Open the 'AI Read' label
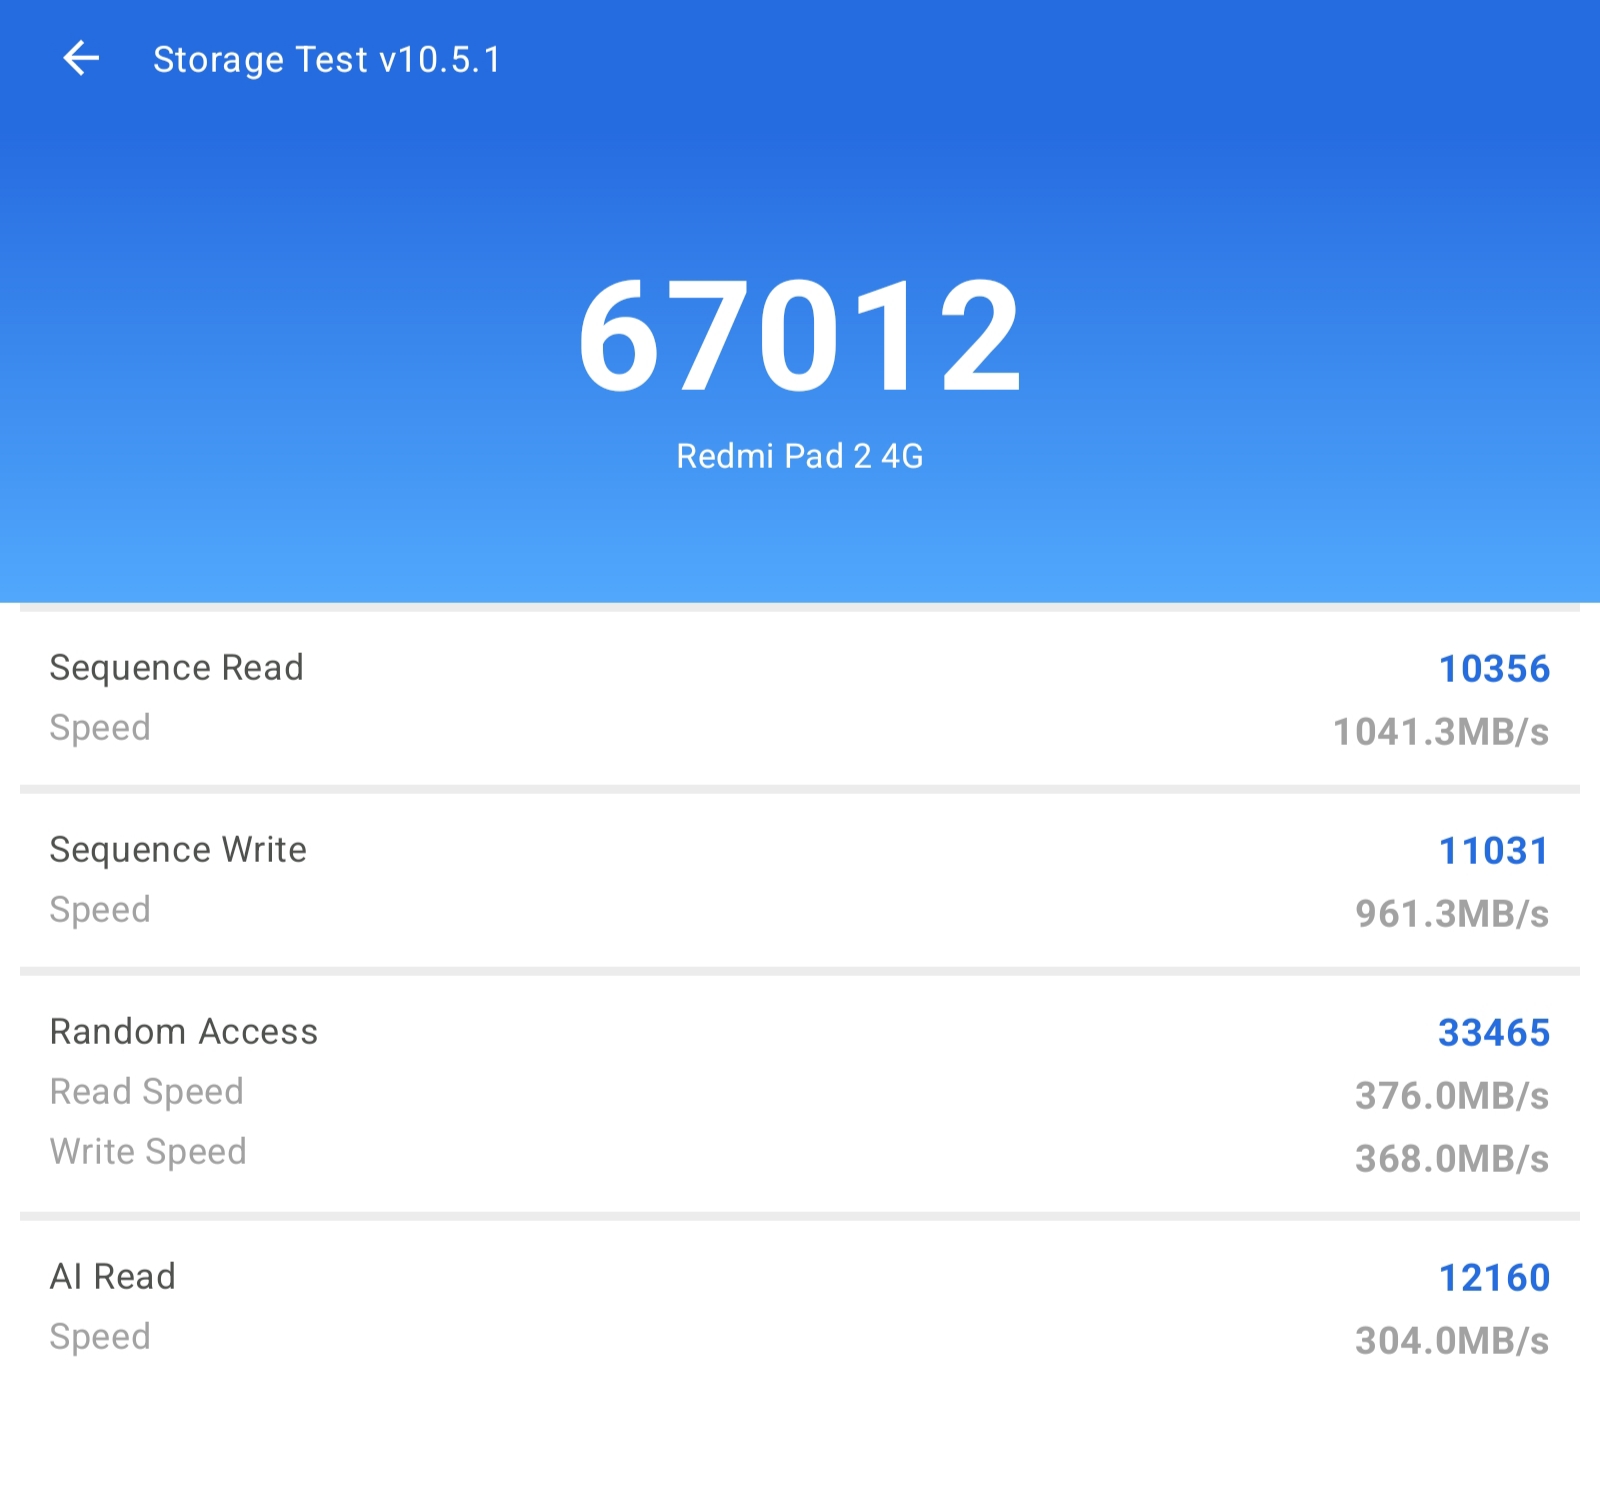This screenshot has height=1486, width=1600. (113, 1277)
